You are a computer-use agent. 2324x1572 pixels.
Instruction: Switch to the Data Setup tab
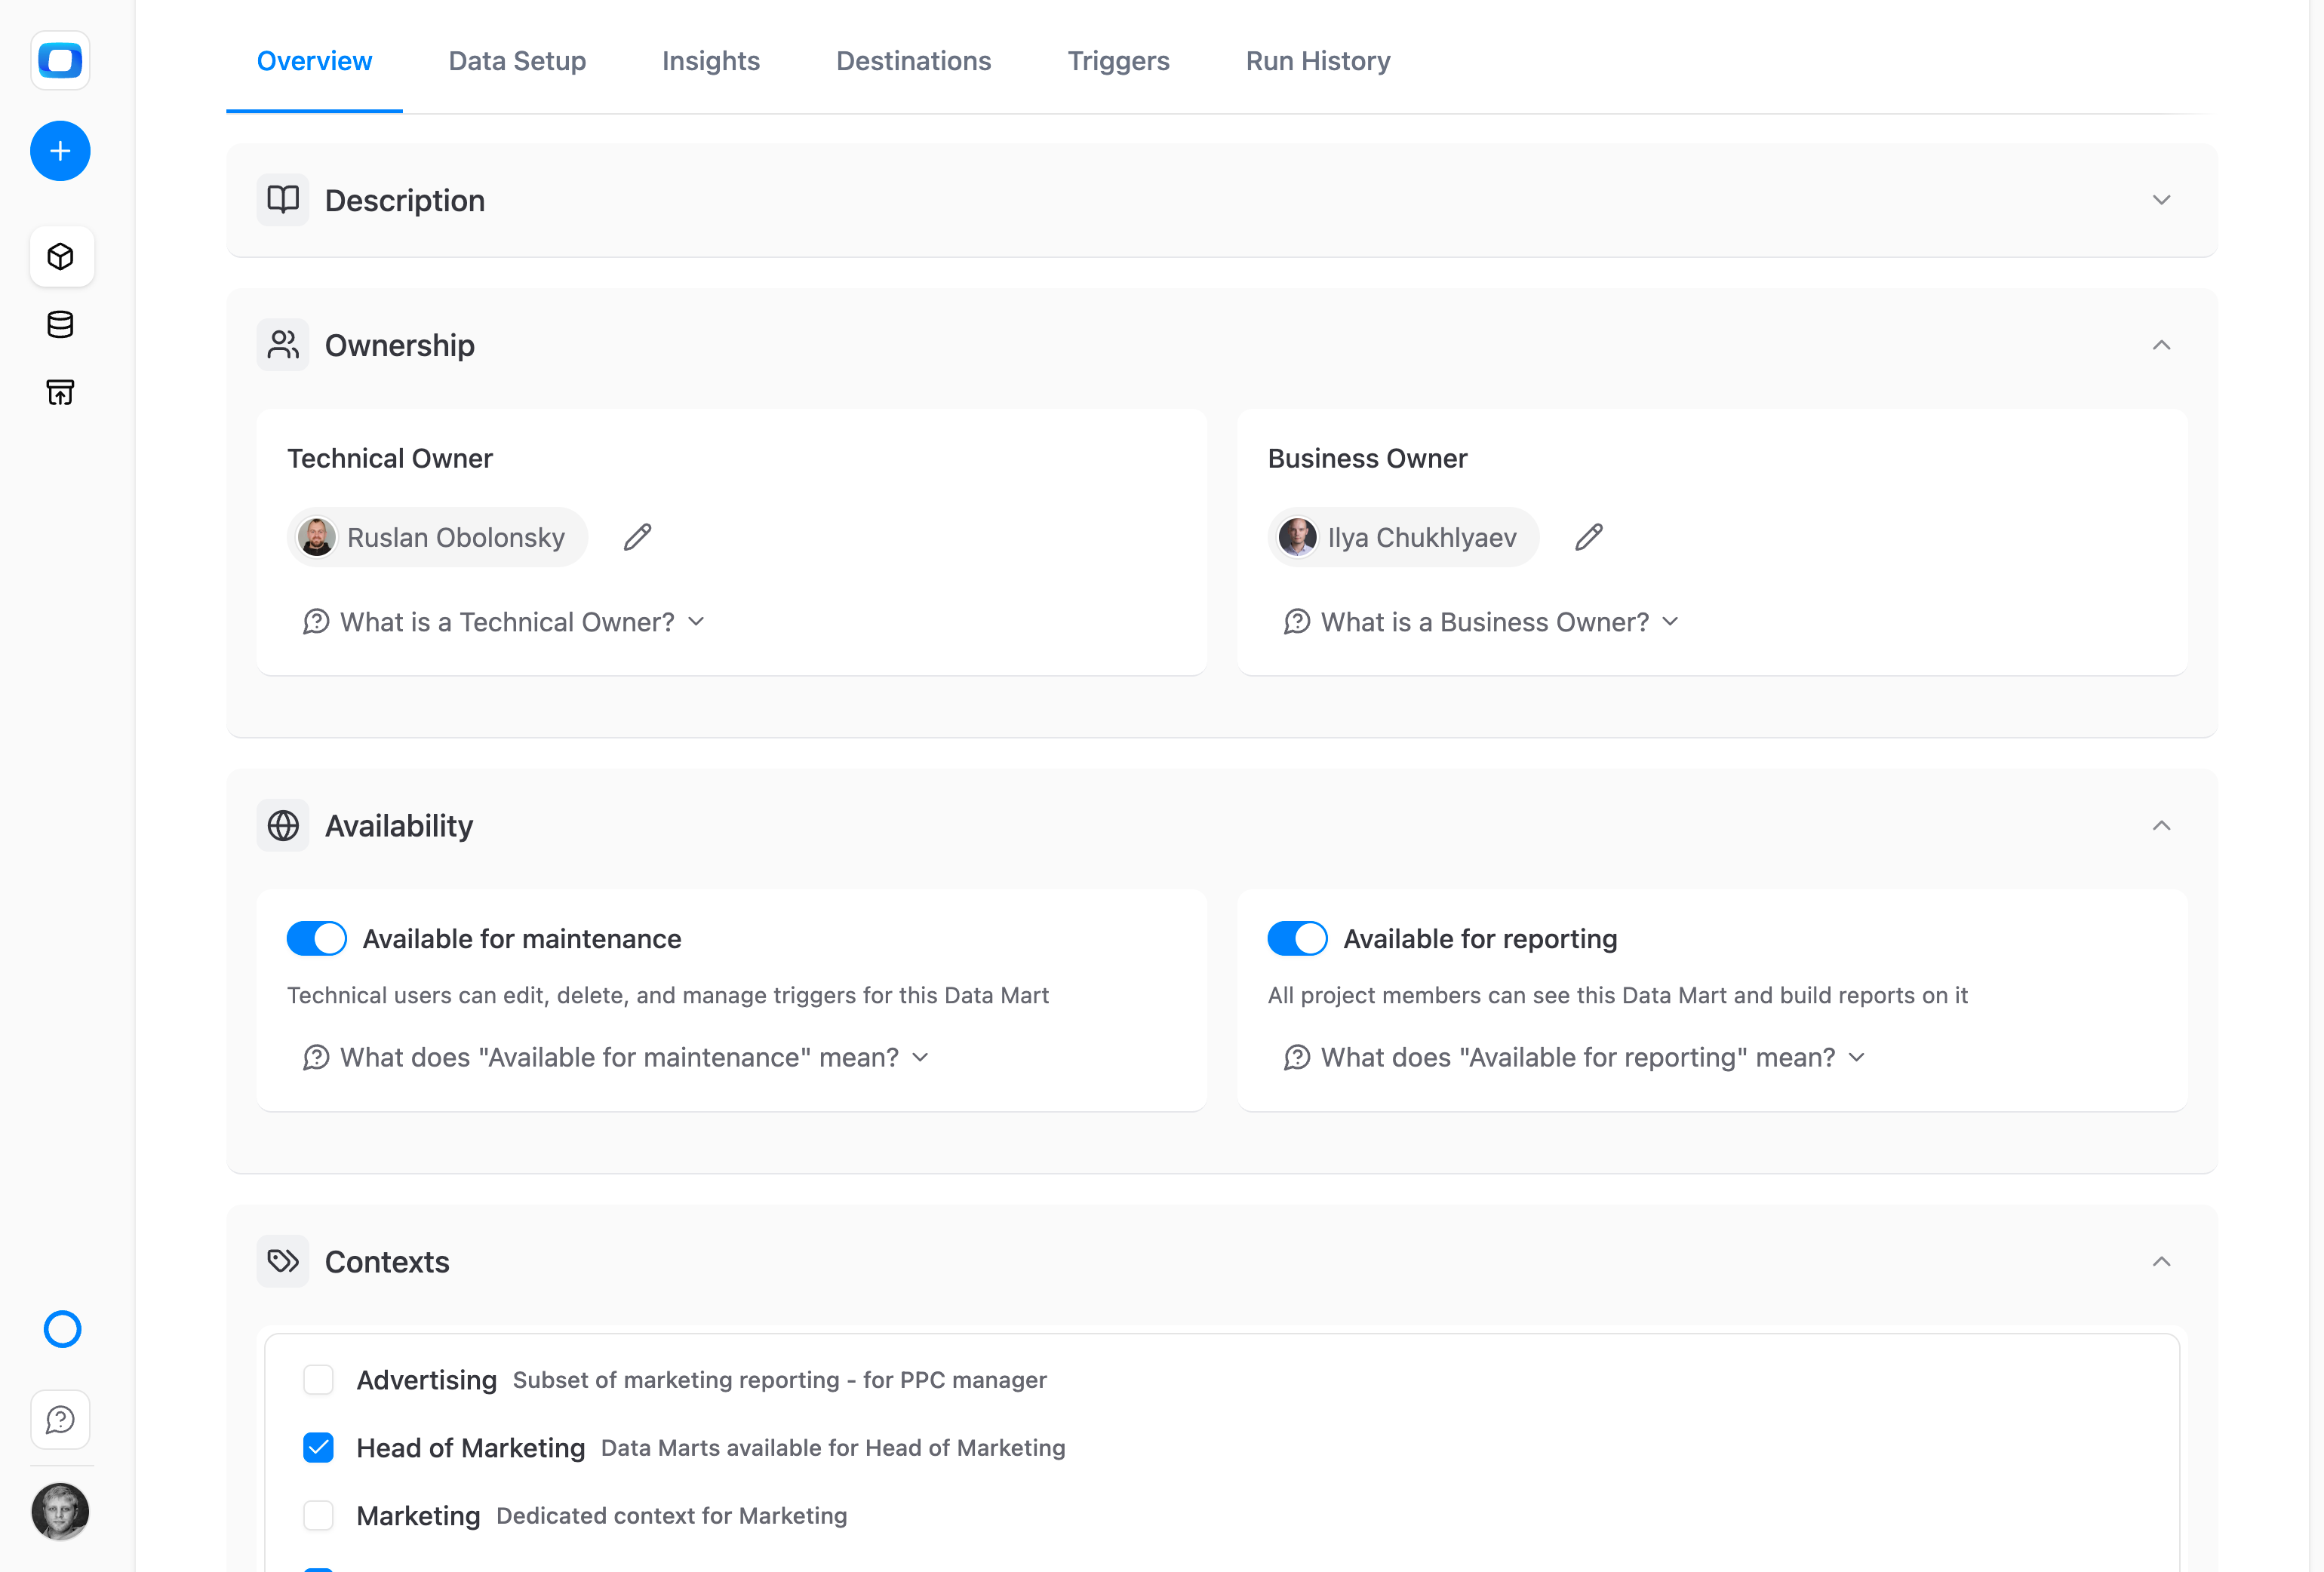tap(517, 61)
